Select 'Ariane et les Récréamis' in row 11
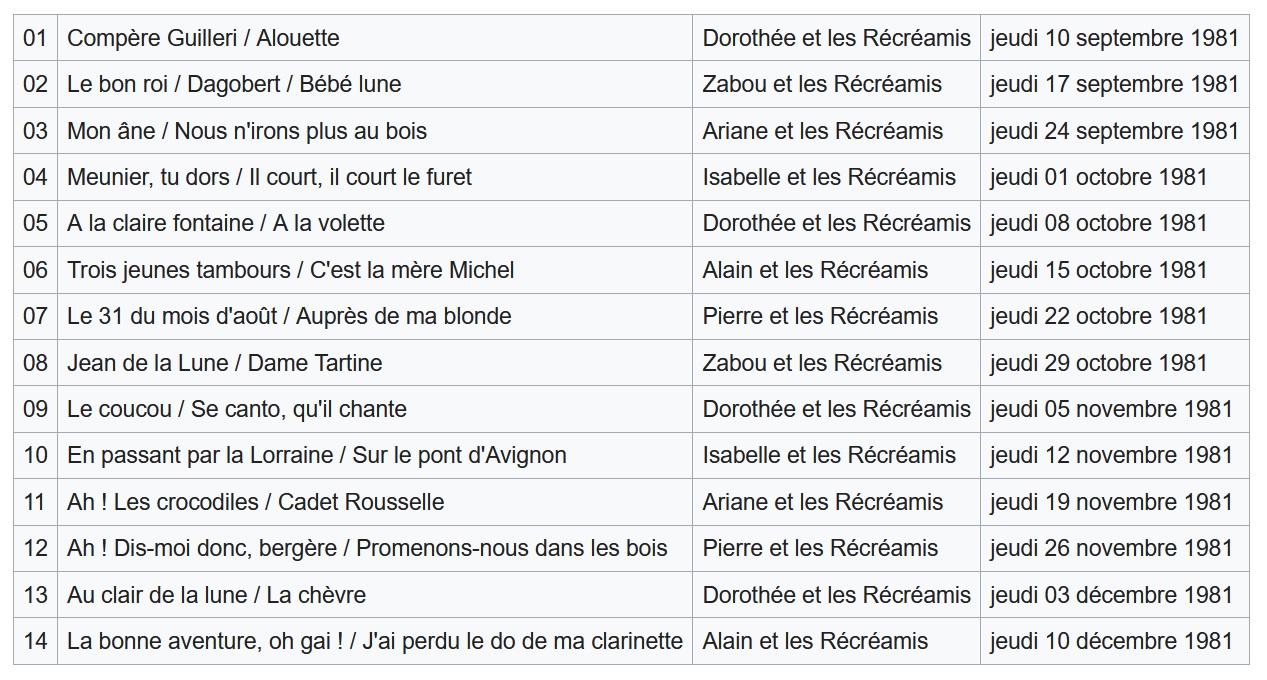The width and height of the screenshot is (1267, 680). click(823, 502)
